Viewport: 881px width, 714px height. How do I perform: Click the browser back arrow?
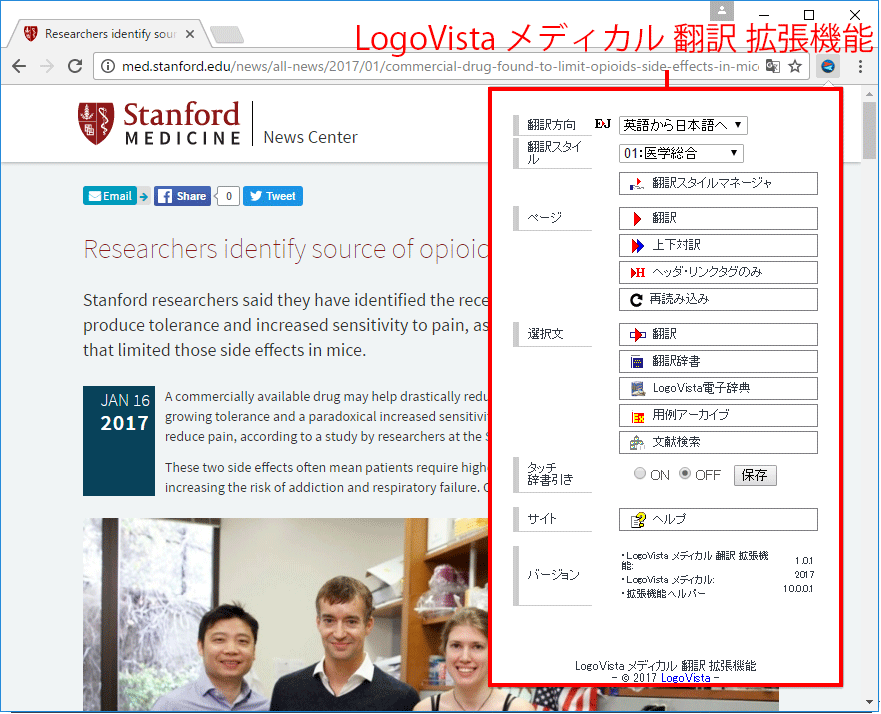19,66
